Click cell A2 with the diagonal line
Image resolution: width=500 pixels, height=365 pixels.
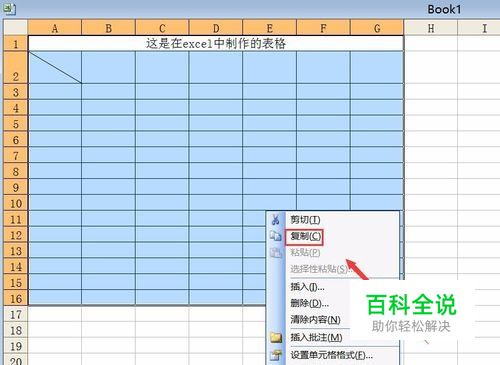pyautogui.click(x=55, y=67)
